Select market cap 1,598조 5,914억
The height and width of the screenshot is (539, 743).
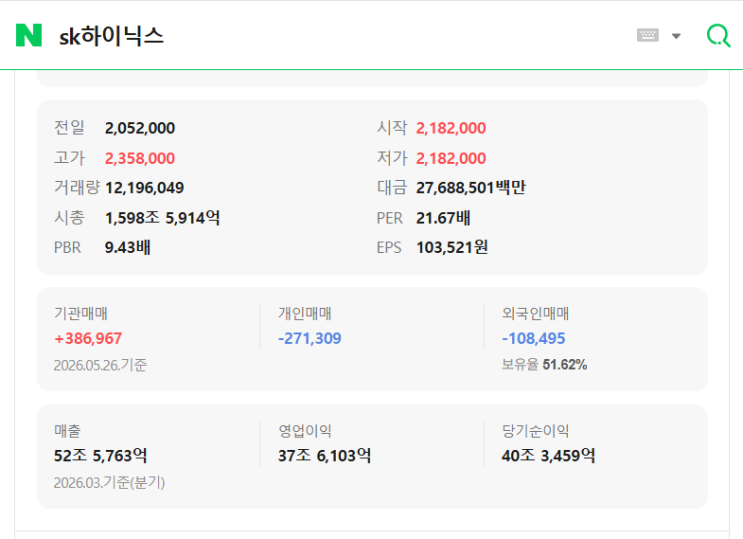162,218
